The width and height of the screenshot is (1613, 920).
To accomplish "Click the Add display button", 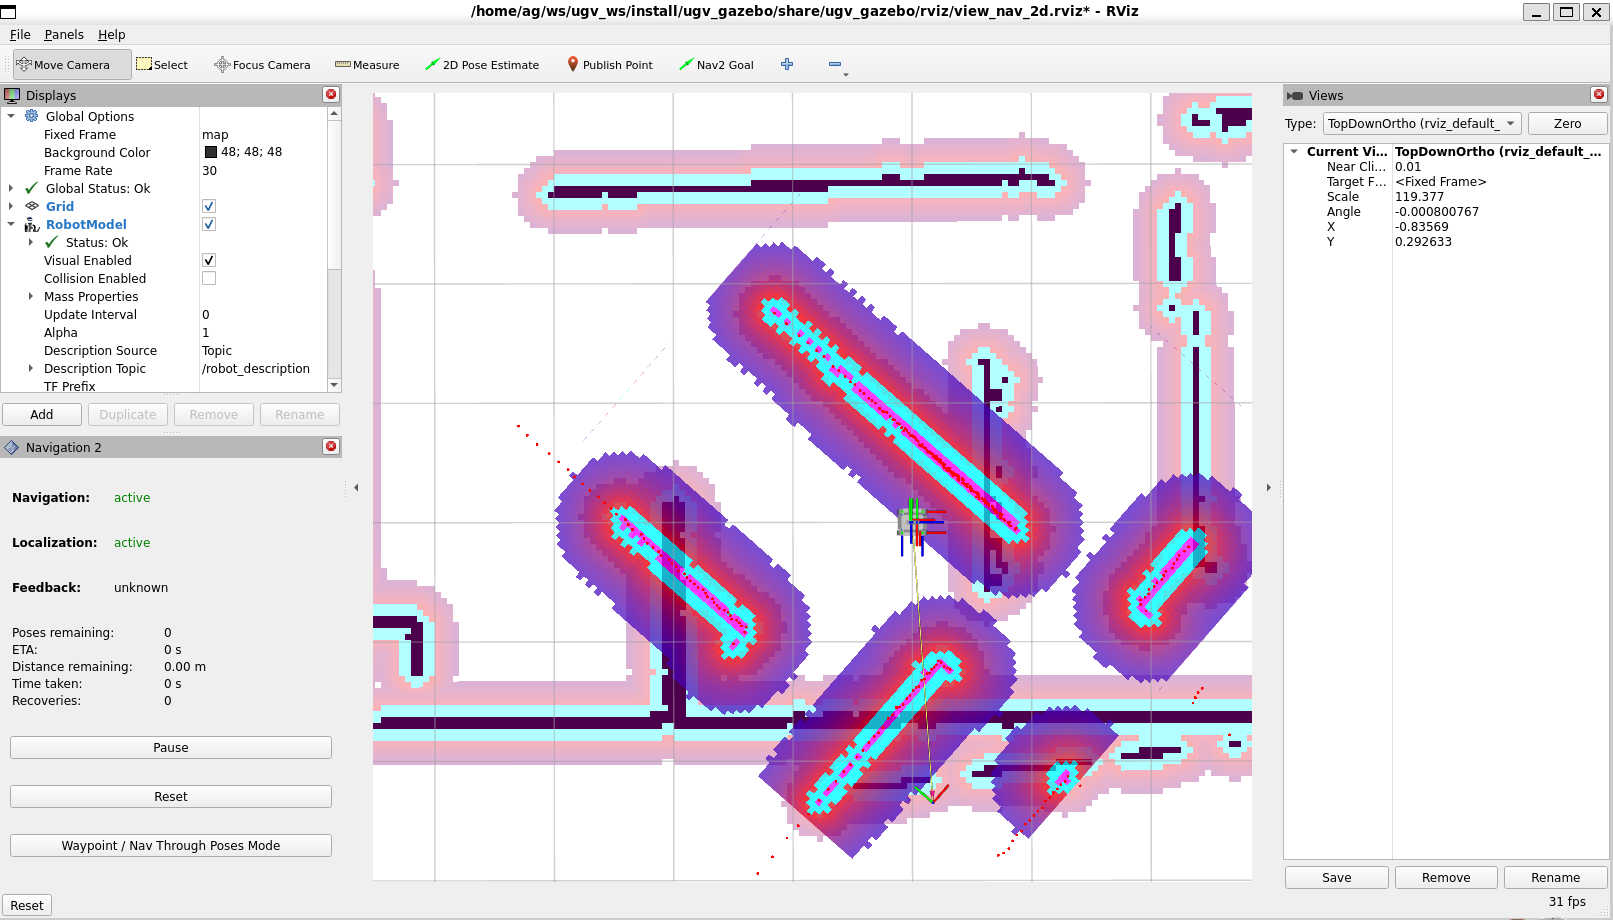I will tap(42, 414).
